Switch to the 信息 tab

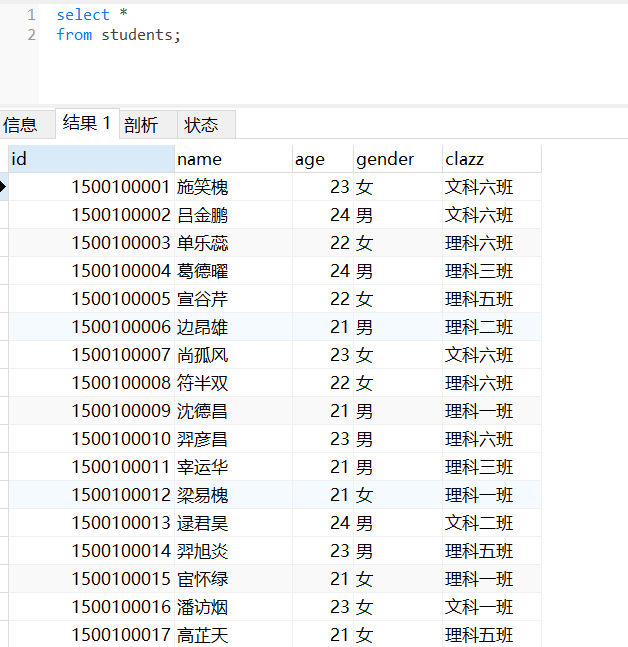pos(28,125)
